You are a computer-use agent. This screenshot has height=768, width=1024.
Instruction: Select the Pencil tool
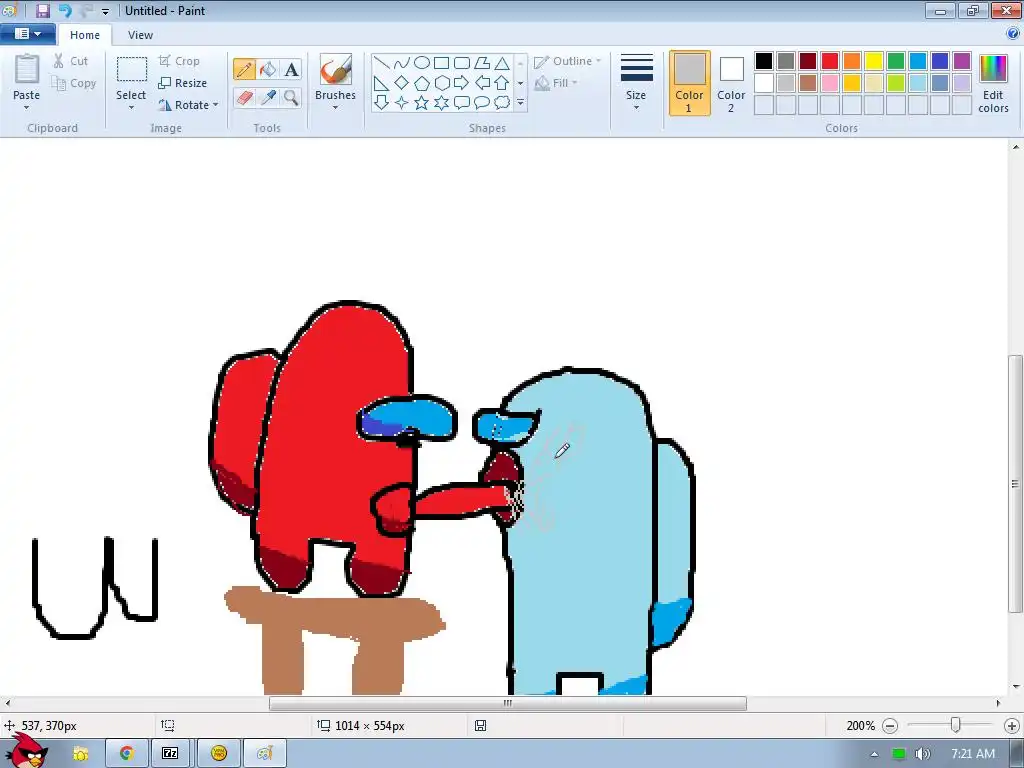coord(244,69)
